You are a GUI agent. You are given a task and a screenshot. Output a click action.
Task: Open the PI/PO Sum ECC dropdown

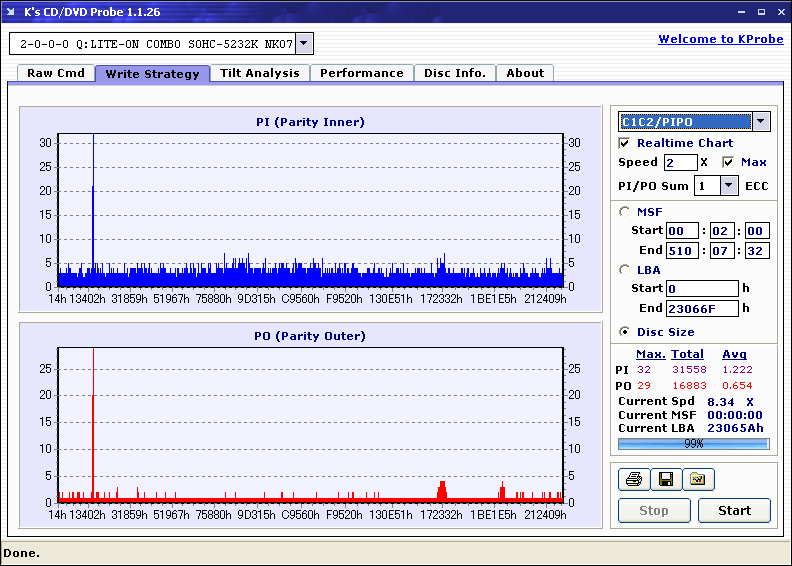coord(729,186)
